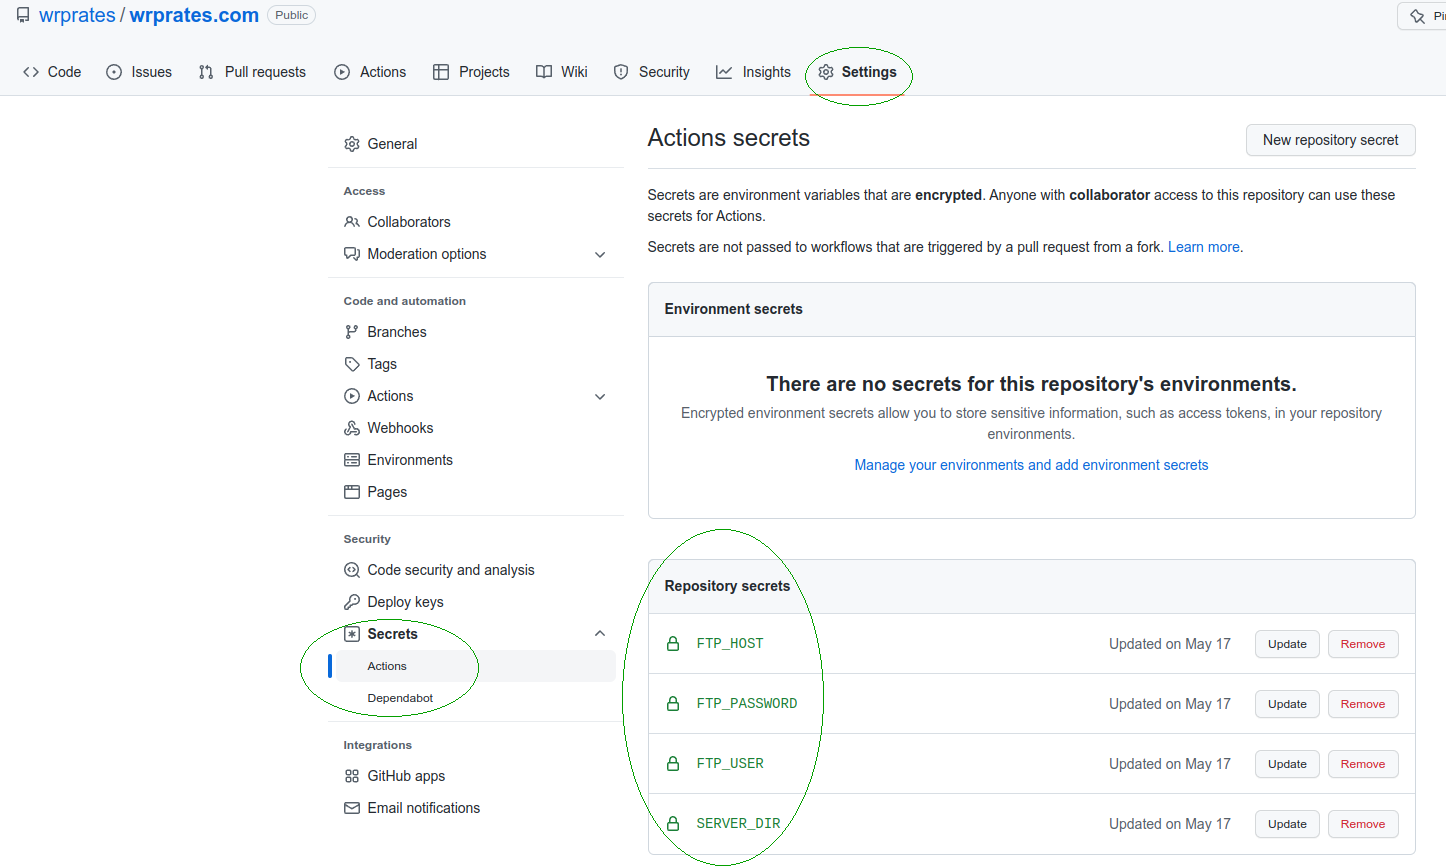Viewport: 1446px width, 867px height.
Task: Click the Secrets asterisk icon
Action: pyautogui.click(x=352, y=634)
